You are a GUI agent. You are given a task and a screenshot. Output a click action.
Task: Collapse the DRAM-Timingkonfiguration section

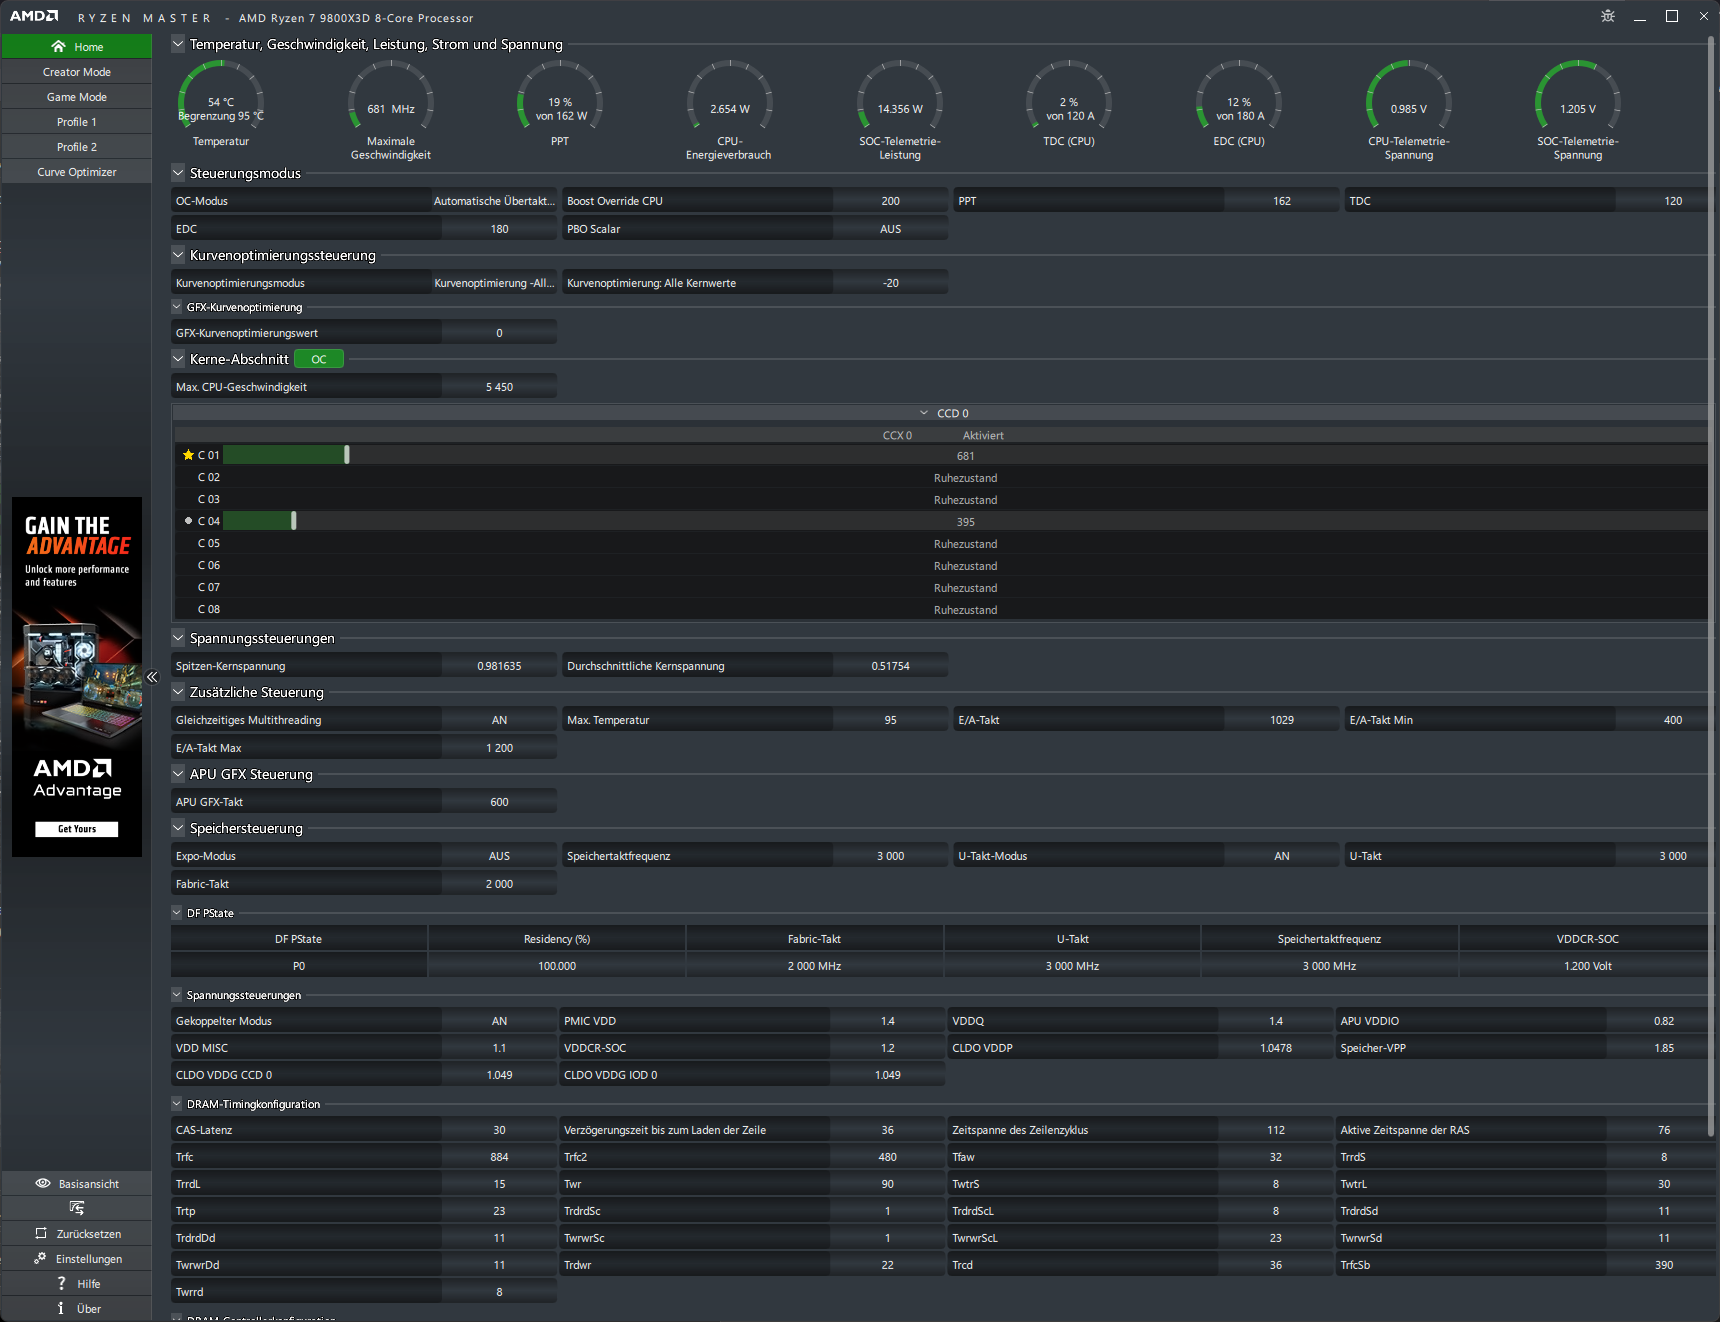pos(177,1104)
